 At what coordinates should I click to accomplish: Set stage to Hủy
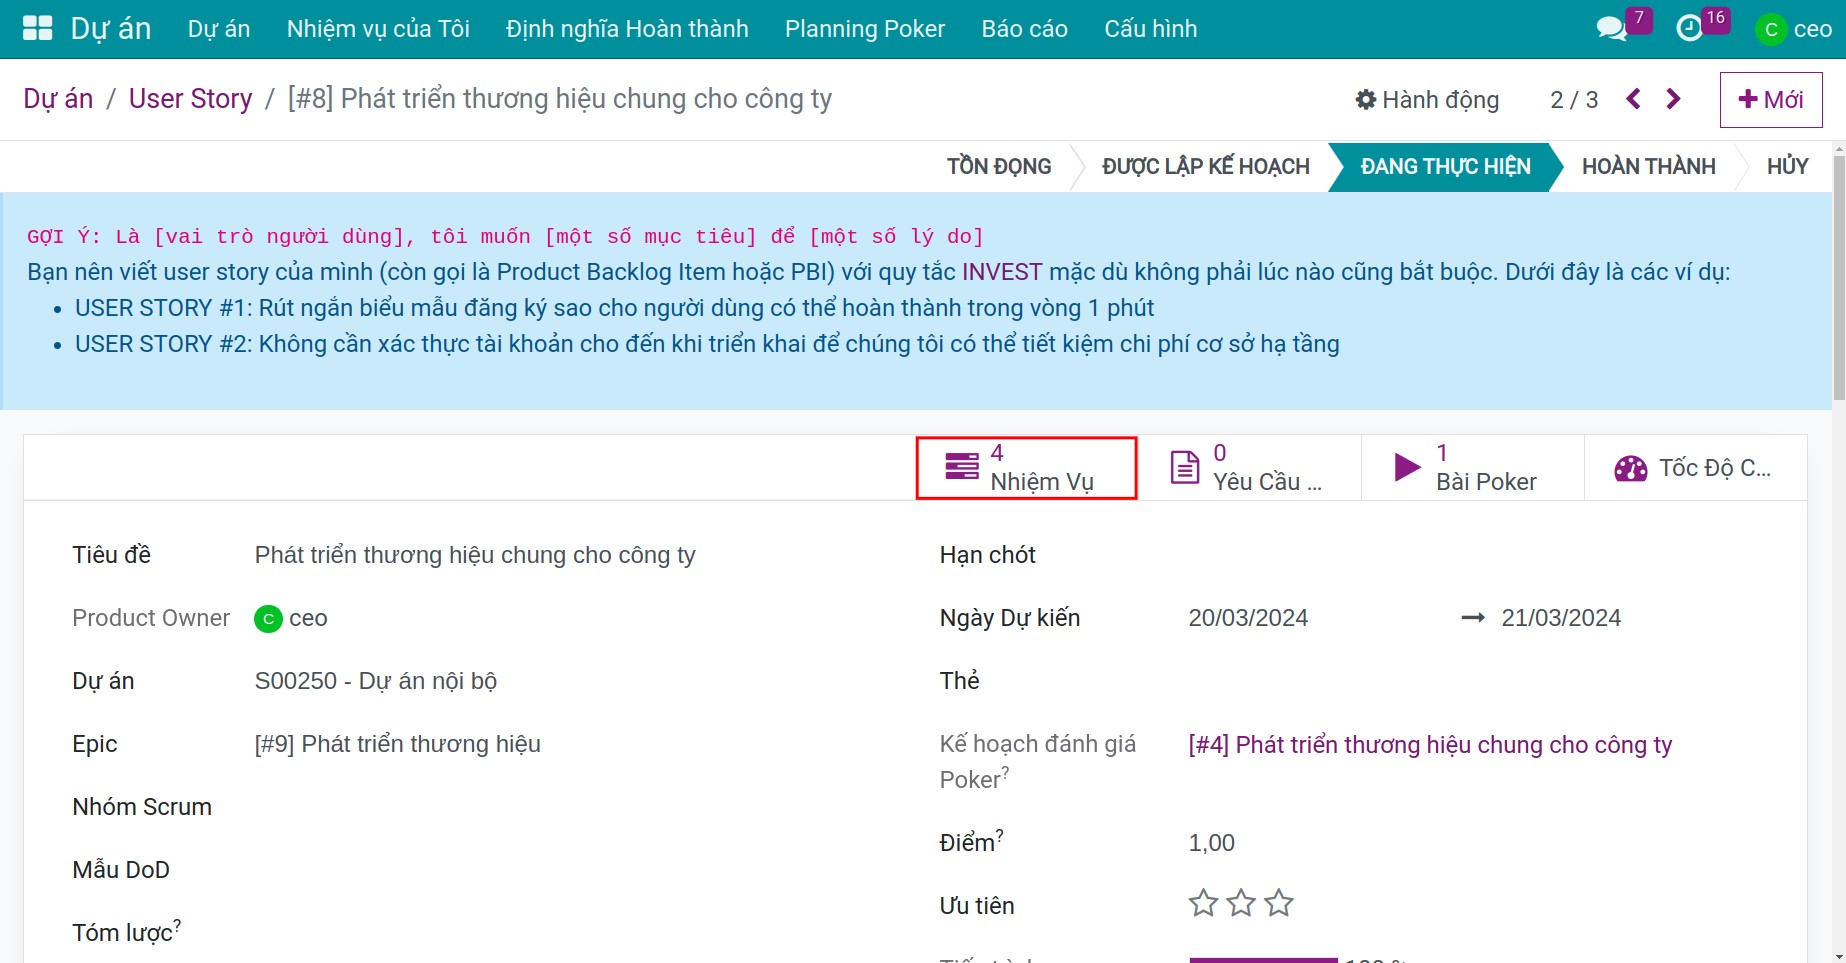[x=1788, y=166]
